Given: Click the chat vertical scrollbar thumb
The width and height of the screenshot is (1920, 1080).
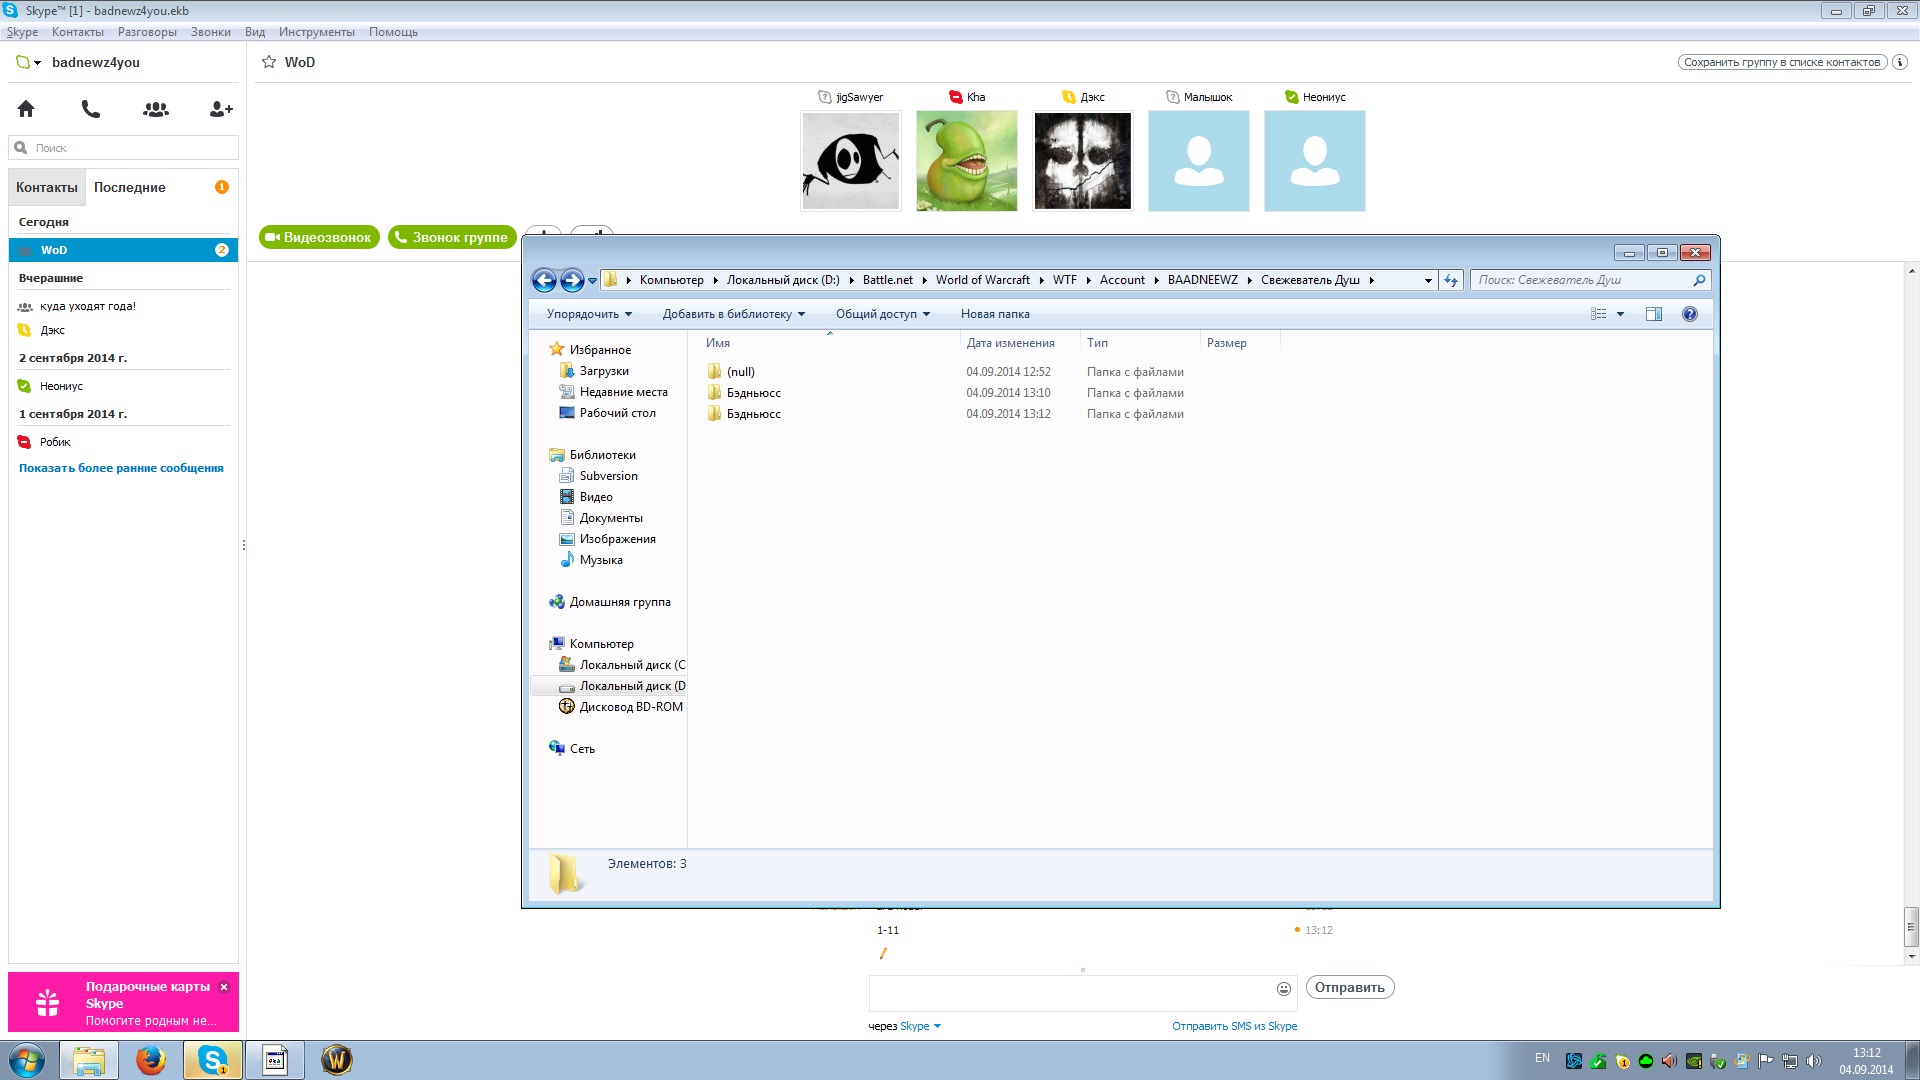Looking at the screenshot, I should click(x=1911, y=927).
